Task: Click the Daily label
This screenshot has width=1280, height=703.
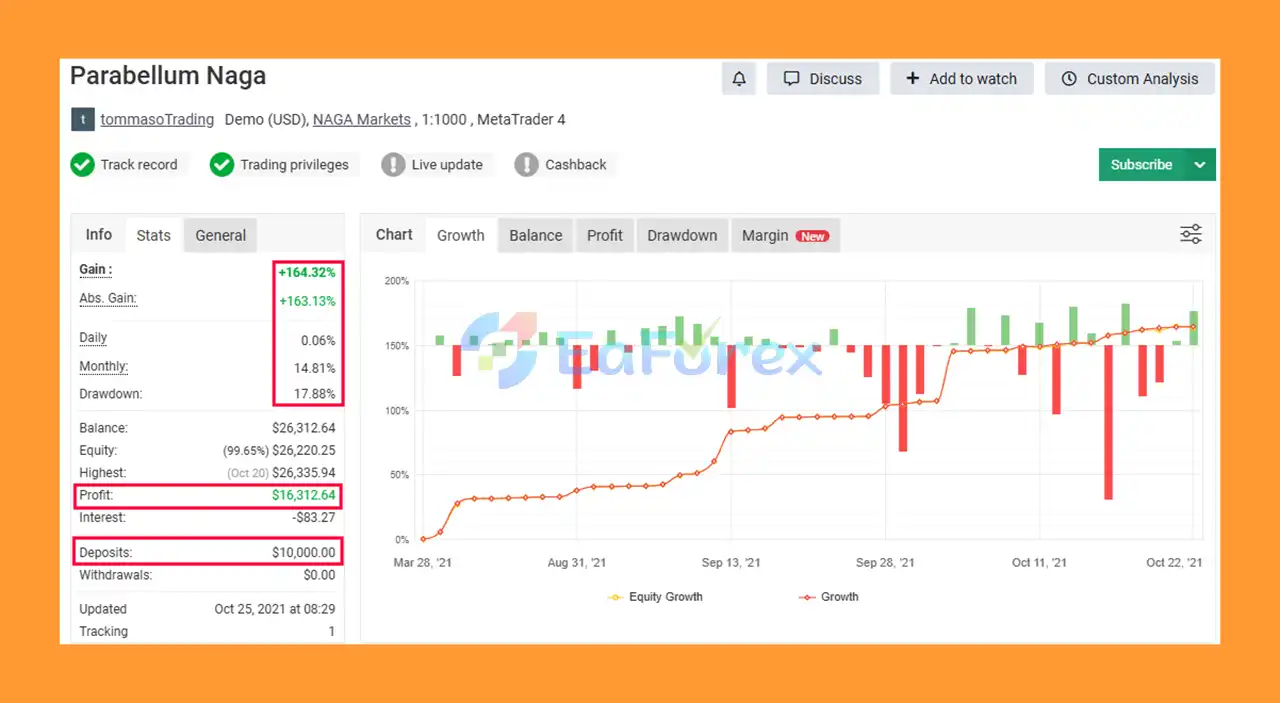Action: pos(93,338)
